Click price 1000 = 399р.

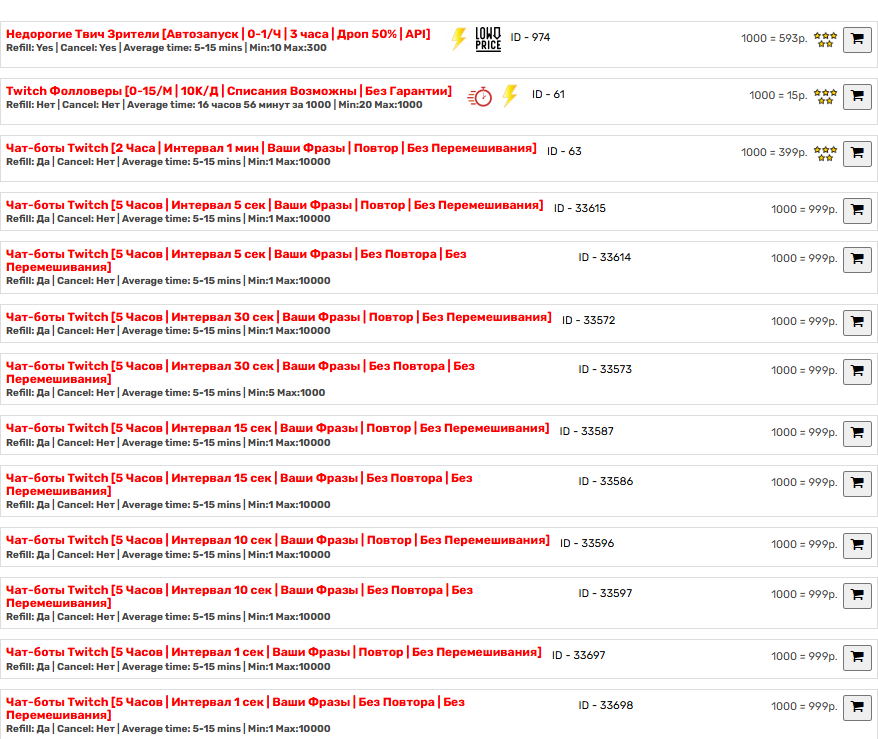pos(774,153)
